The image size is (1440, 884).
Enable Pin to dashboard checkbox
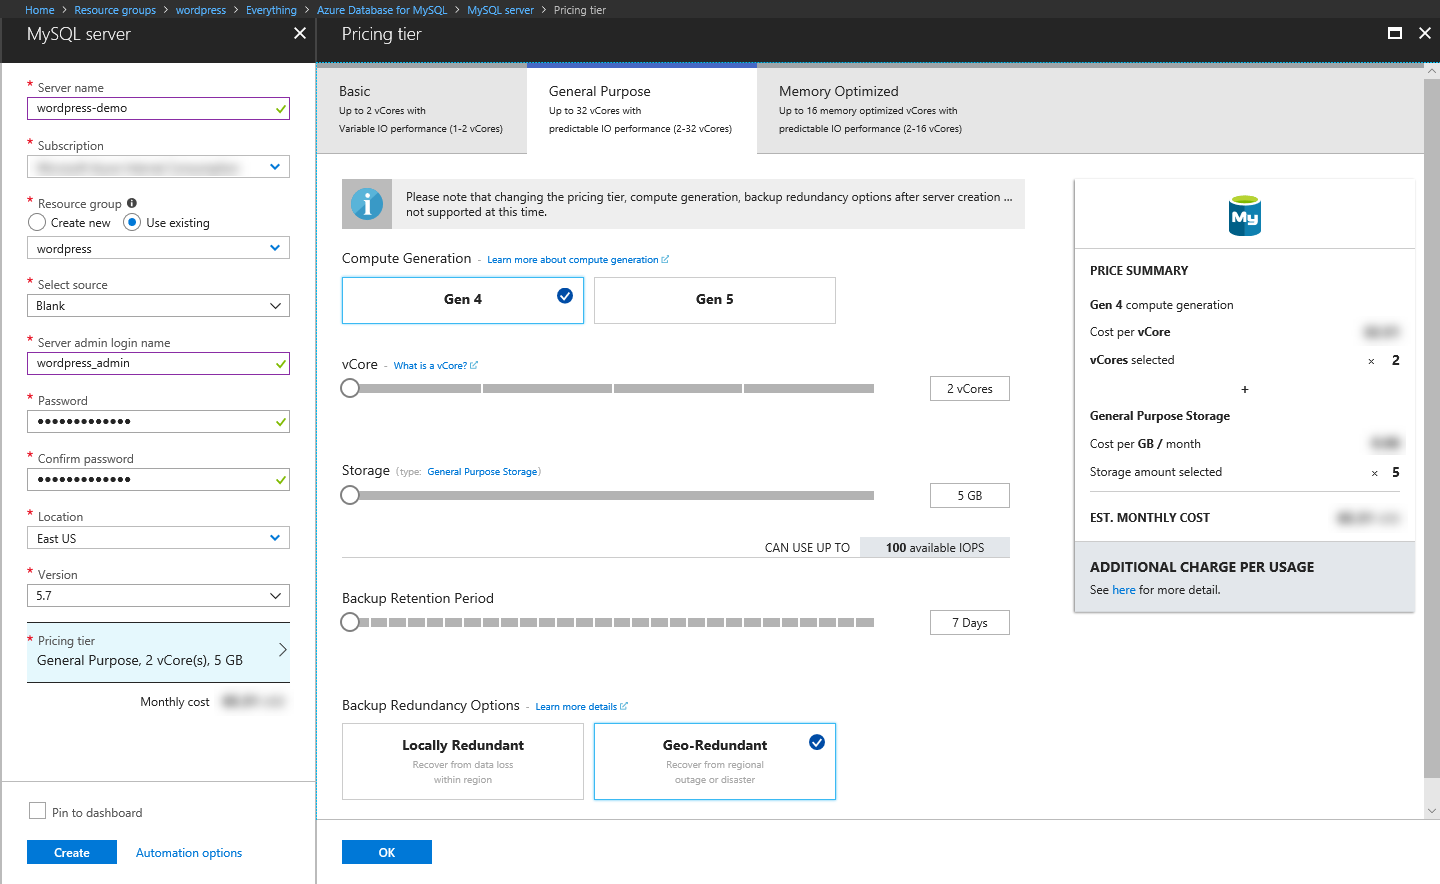pyautogui.click(x=37, y=811)
